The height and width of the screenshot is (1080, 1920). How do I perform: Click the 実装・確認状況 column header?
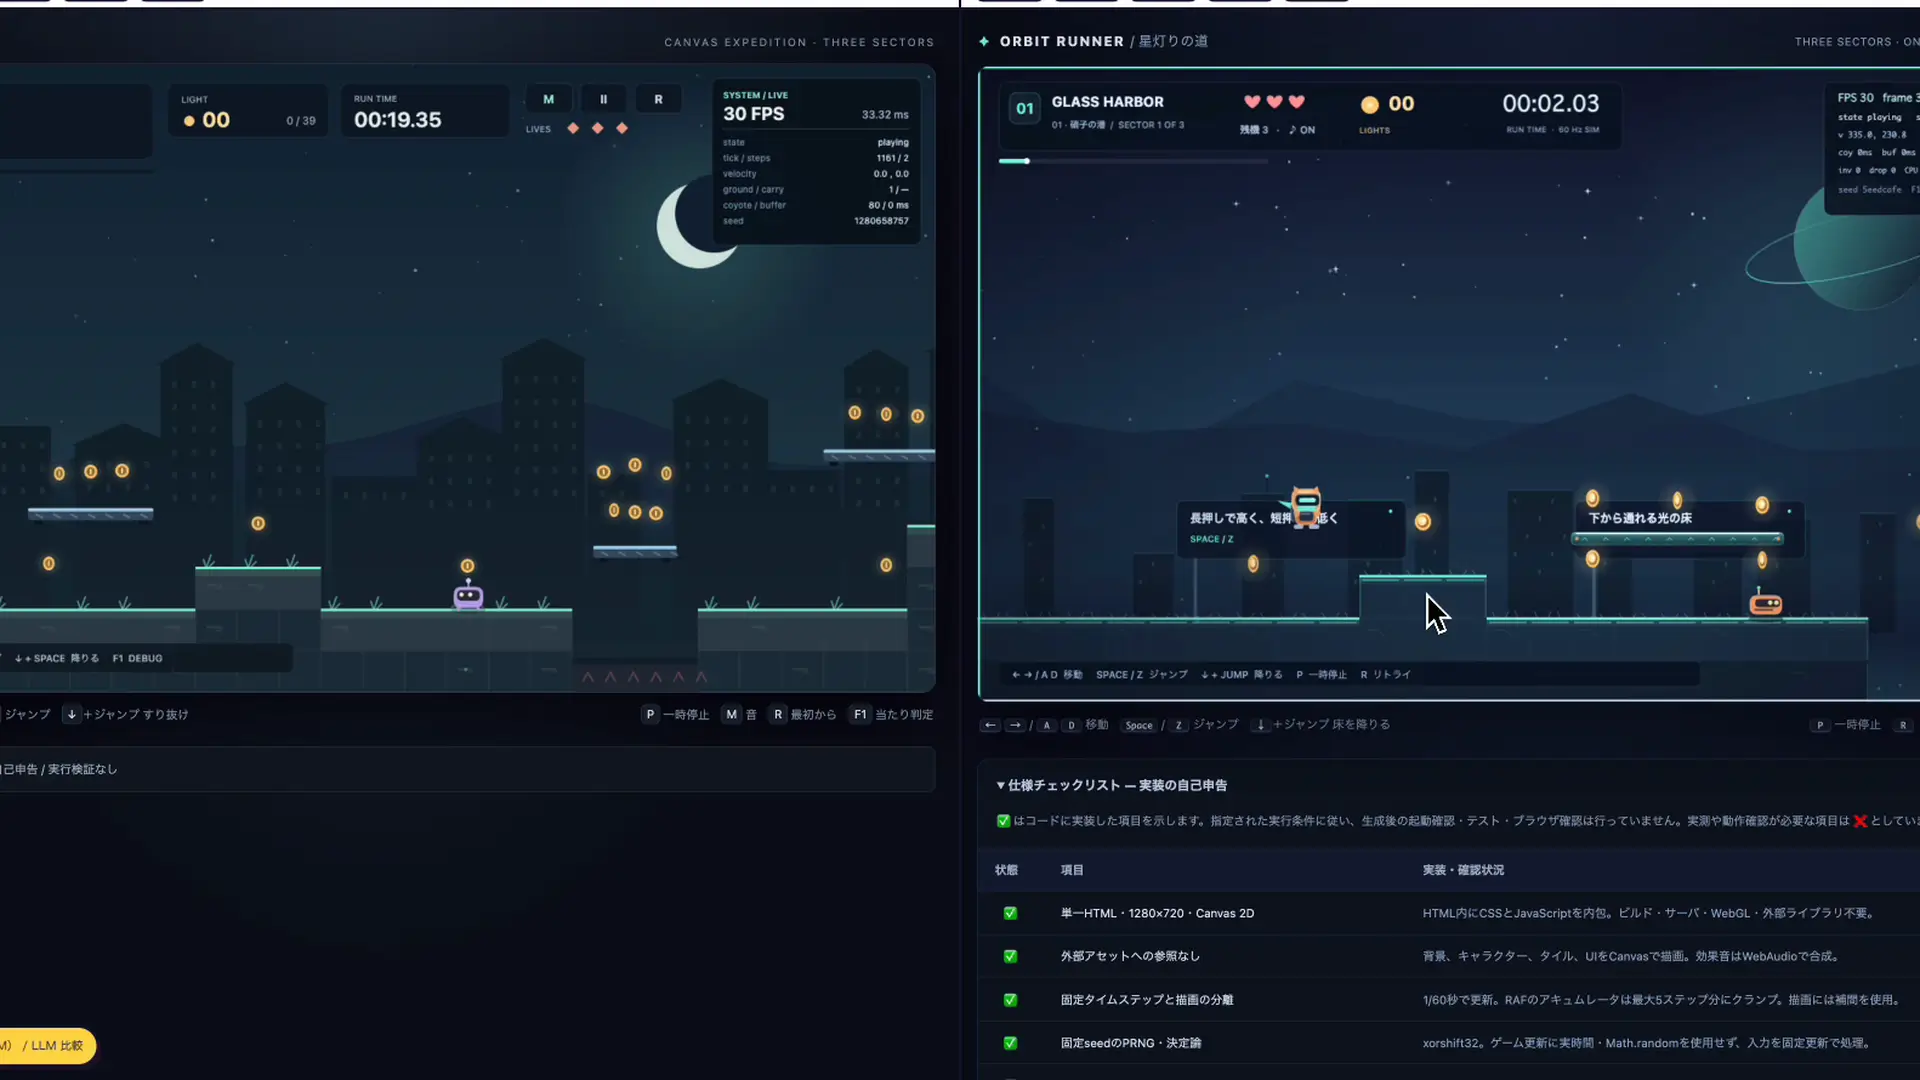1463,870
